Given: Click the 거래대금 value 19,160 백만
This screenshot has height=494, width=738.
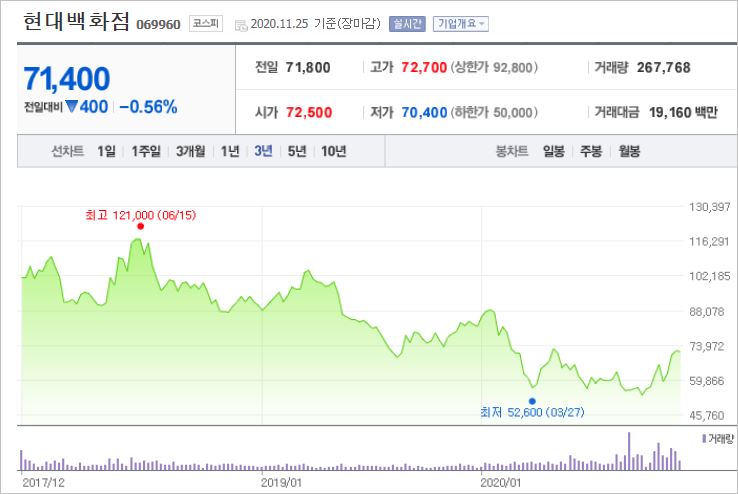Looking at the screenshot, I should click(x=683, y=112).
